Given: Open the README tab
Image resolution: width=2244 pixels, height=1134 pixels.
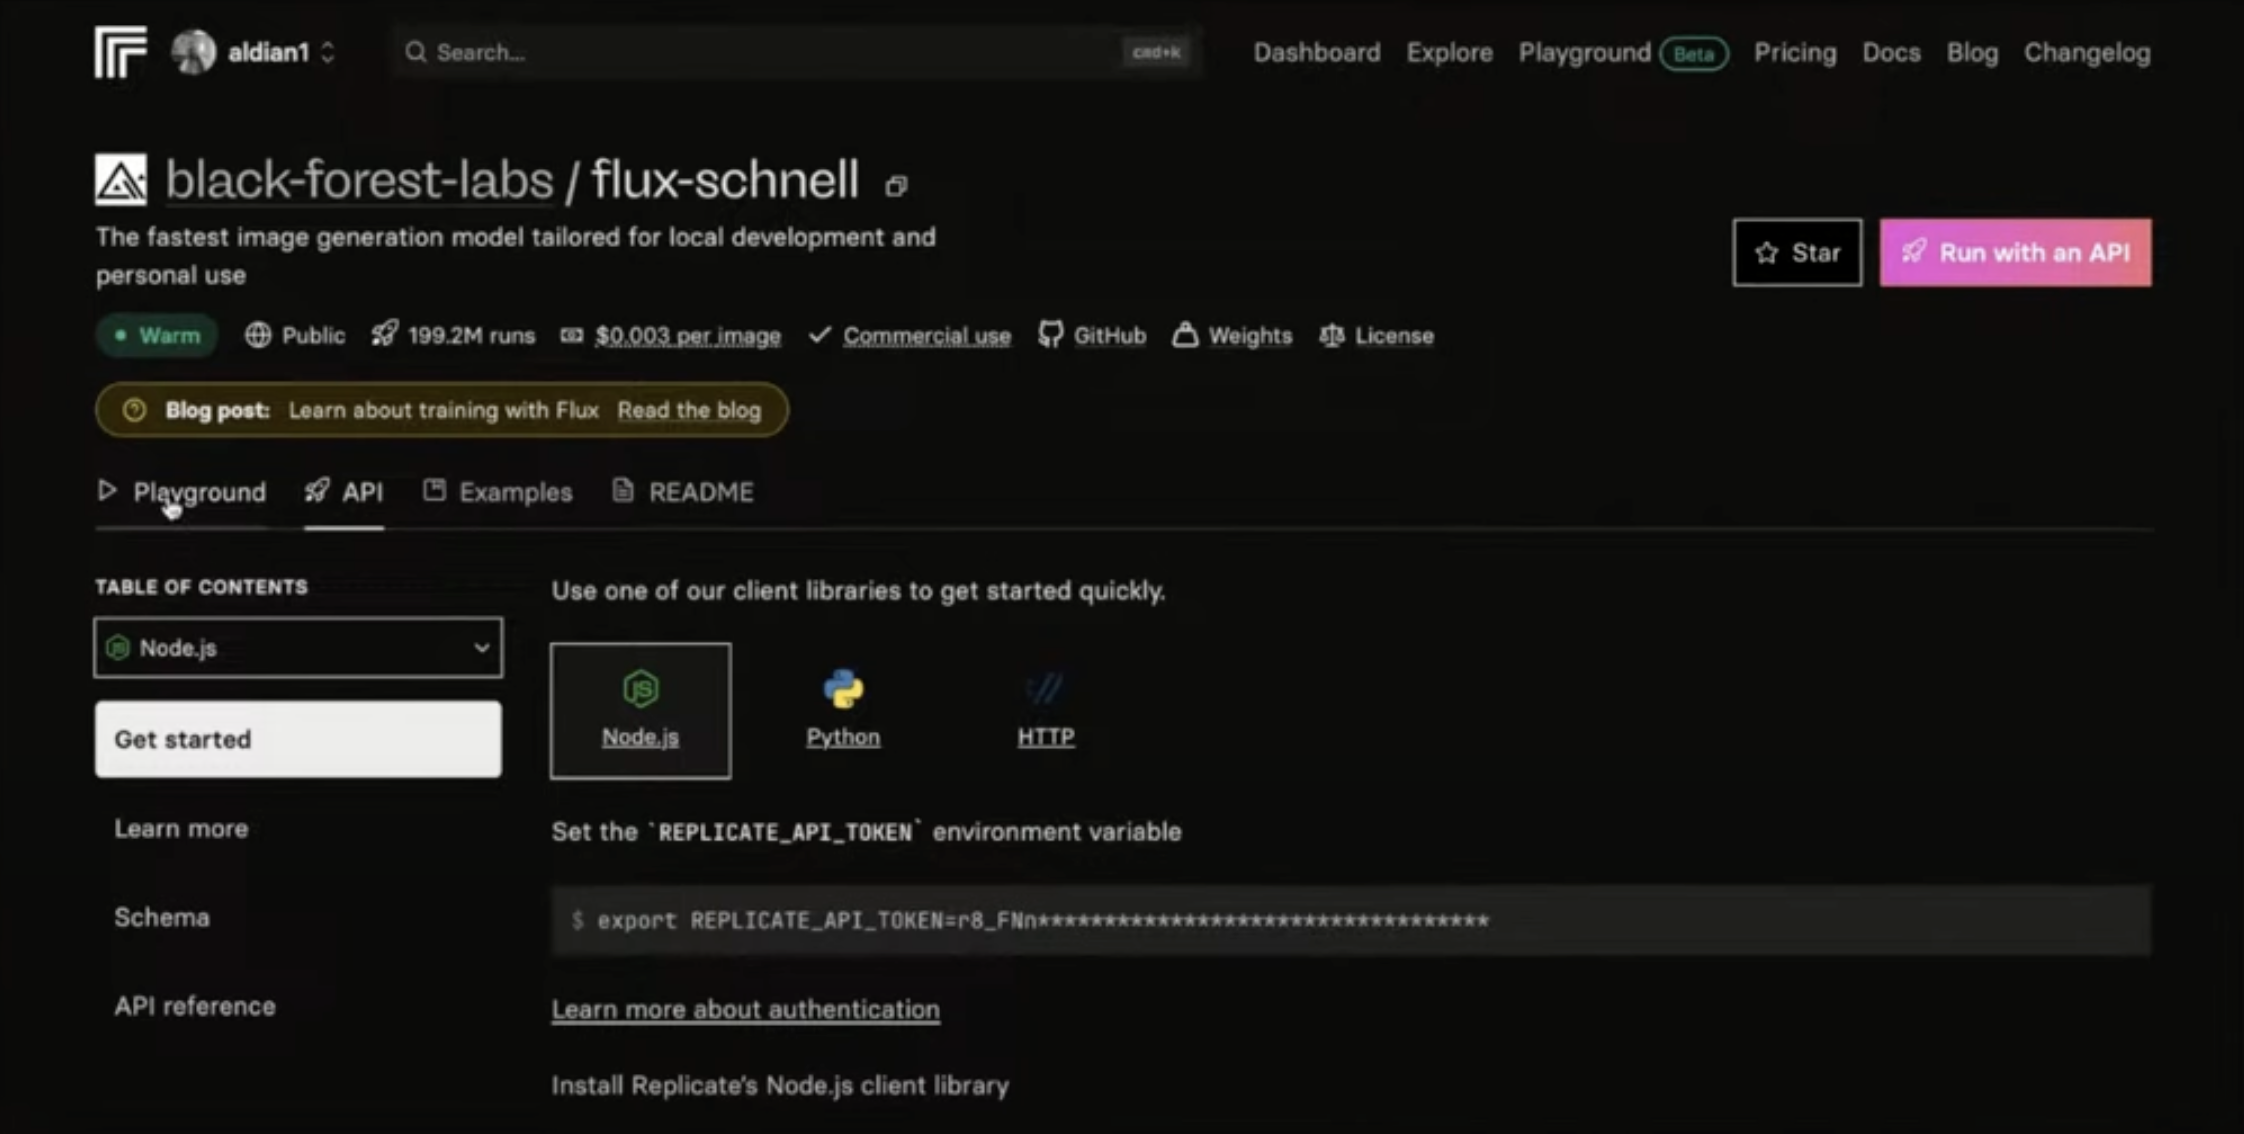Looking at the screenshot, I should tap(683, 492).
